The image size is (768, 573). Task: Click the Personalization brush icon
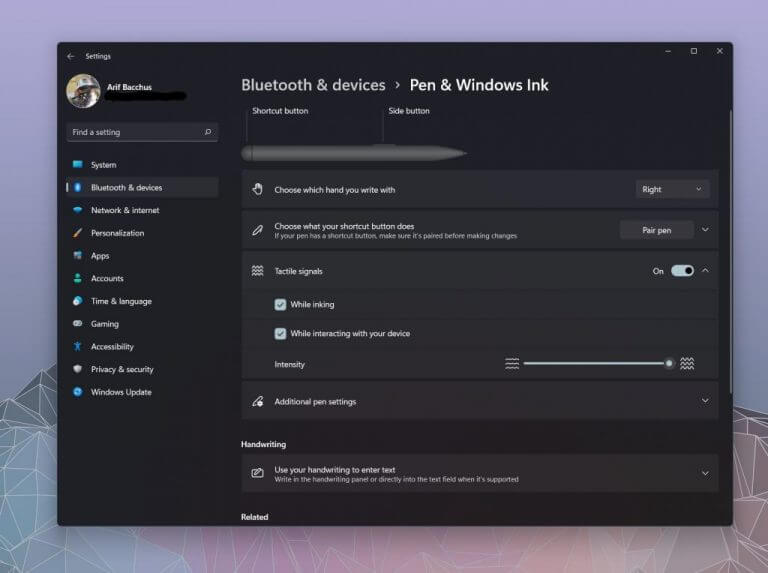77,233
